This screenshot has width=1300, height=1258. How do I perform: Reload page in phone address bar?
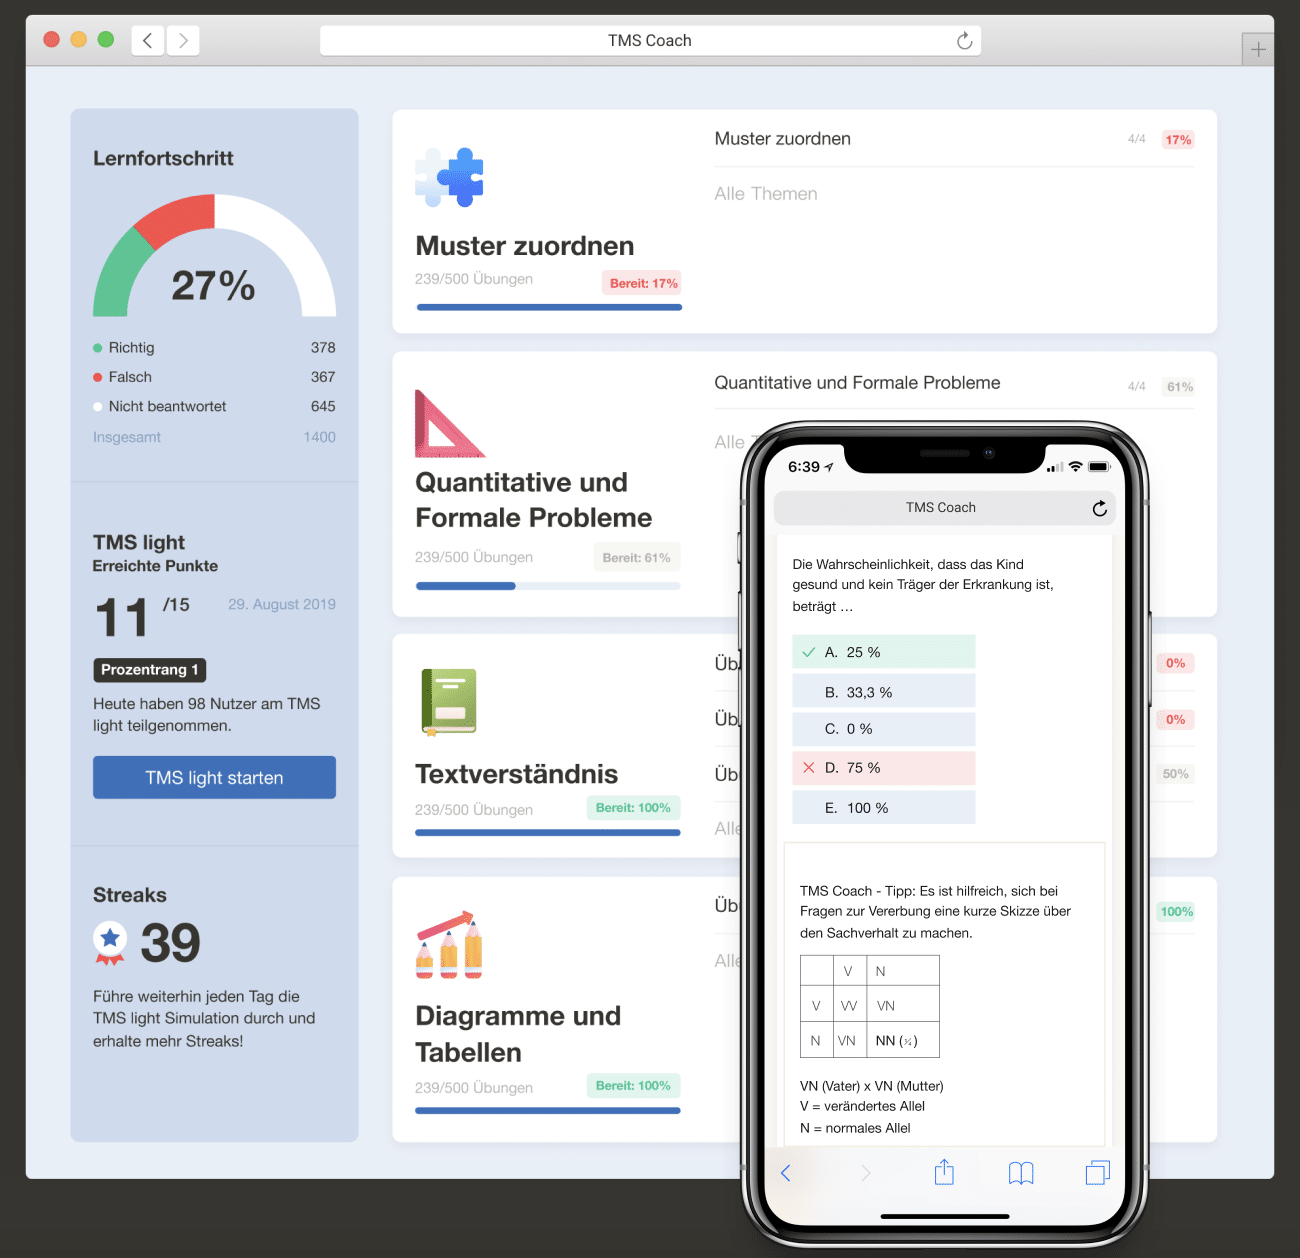tap(1099, 508)
